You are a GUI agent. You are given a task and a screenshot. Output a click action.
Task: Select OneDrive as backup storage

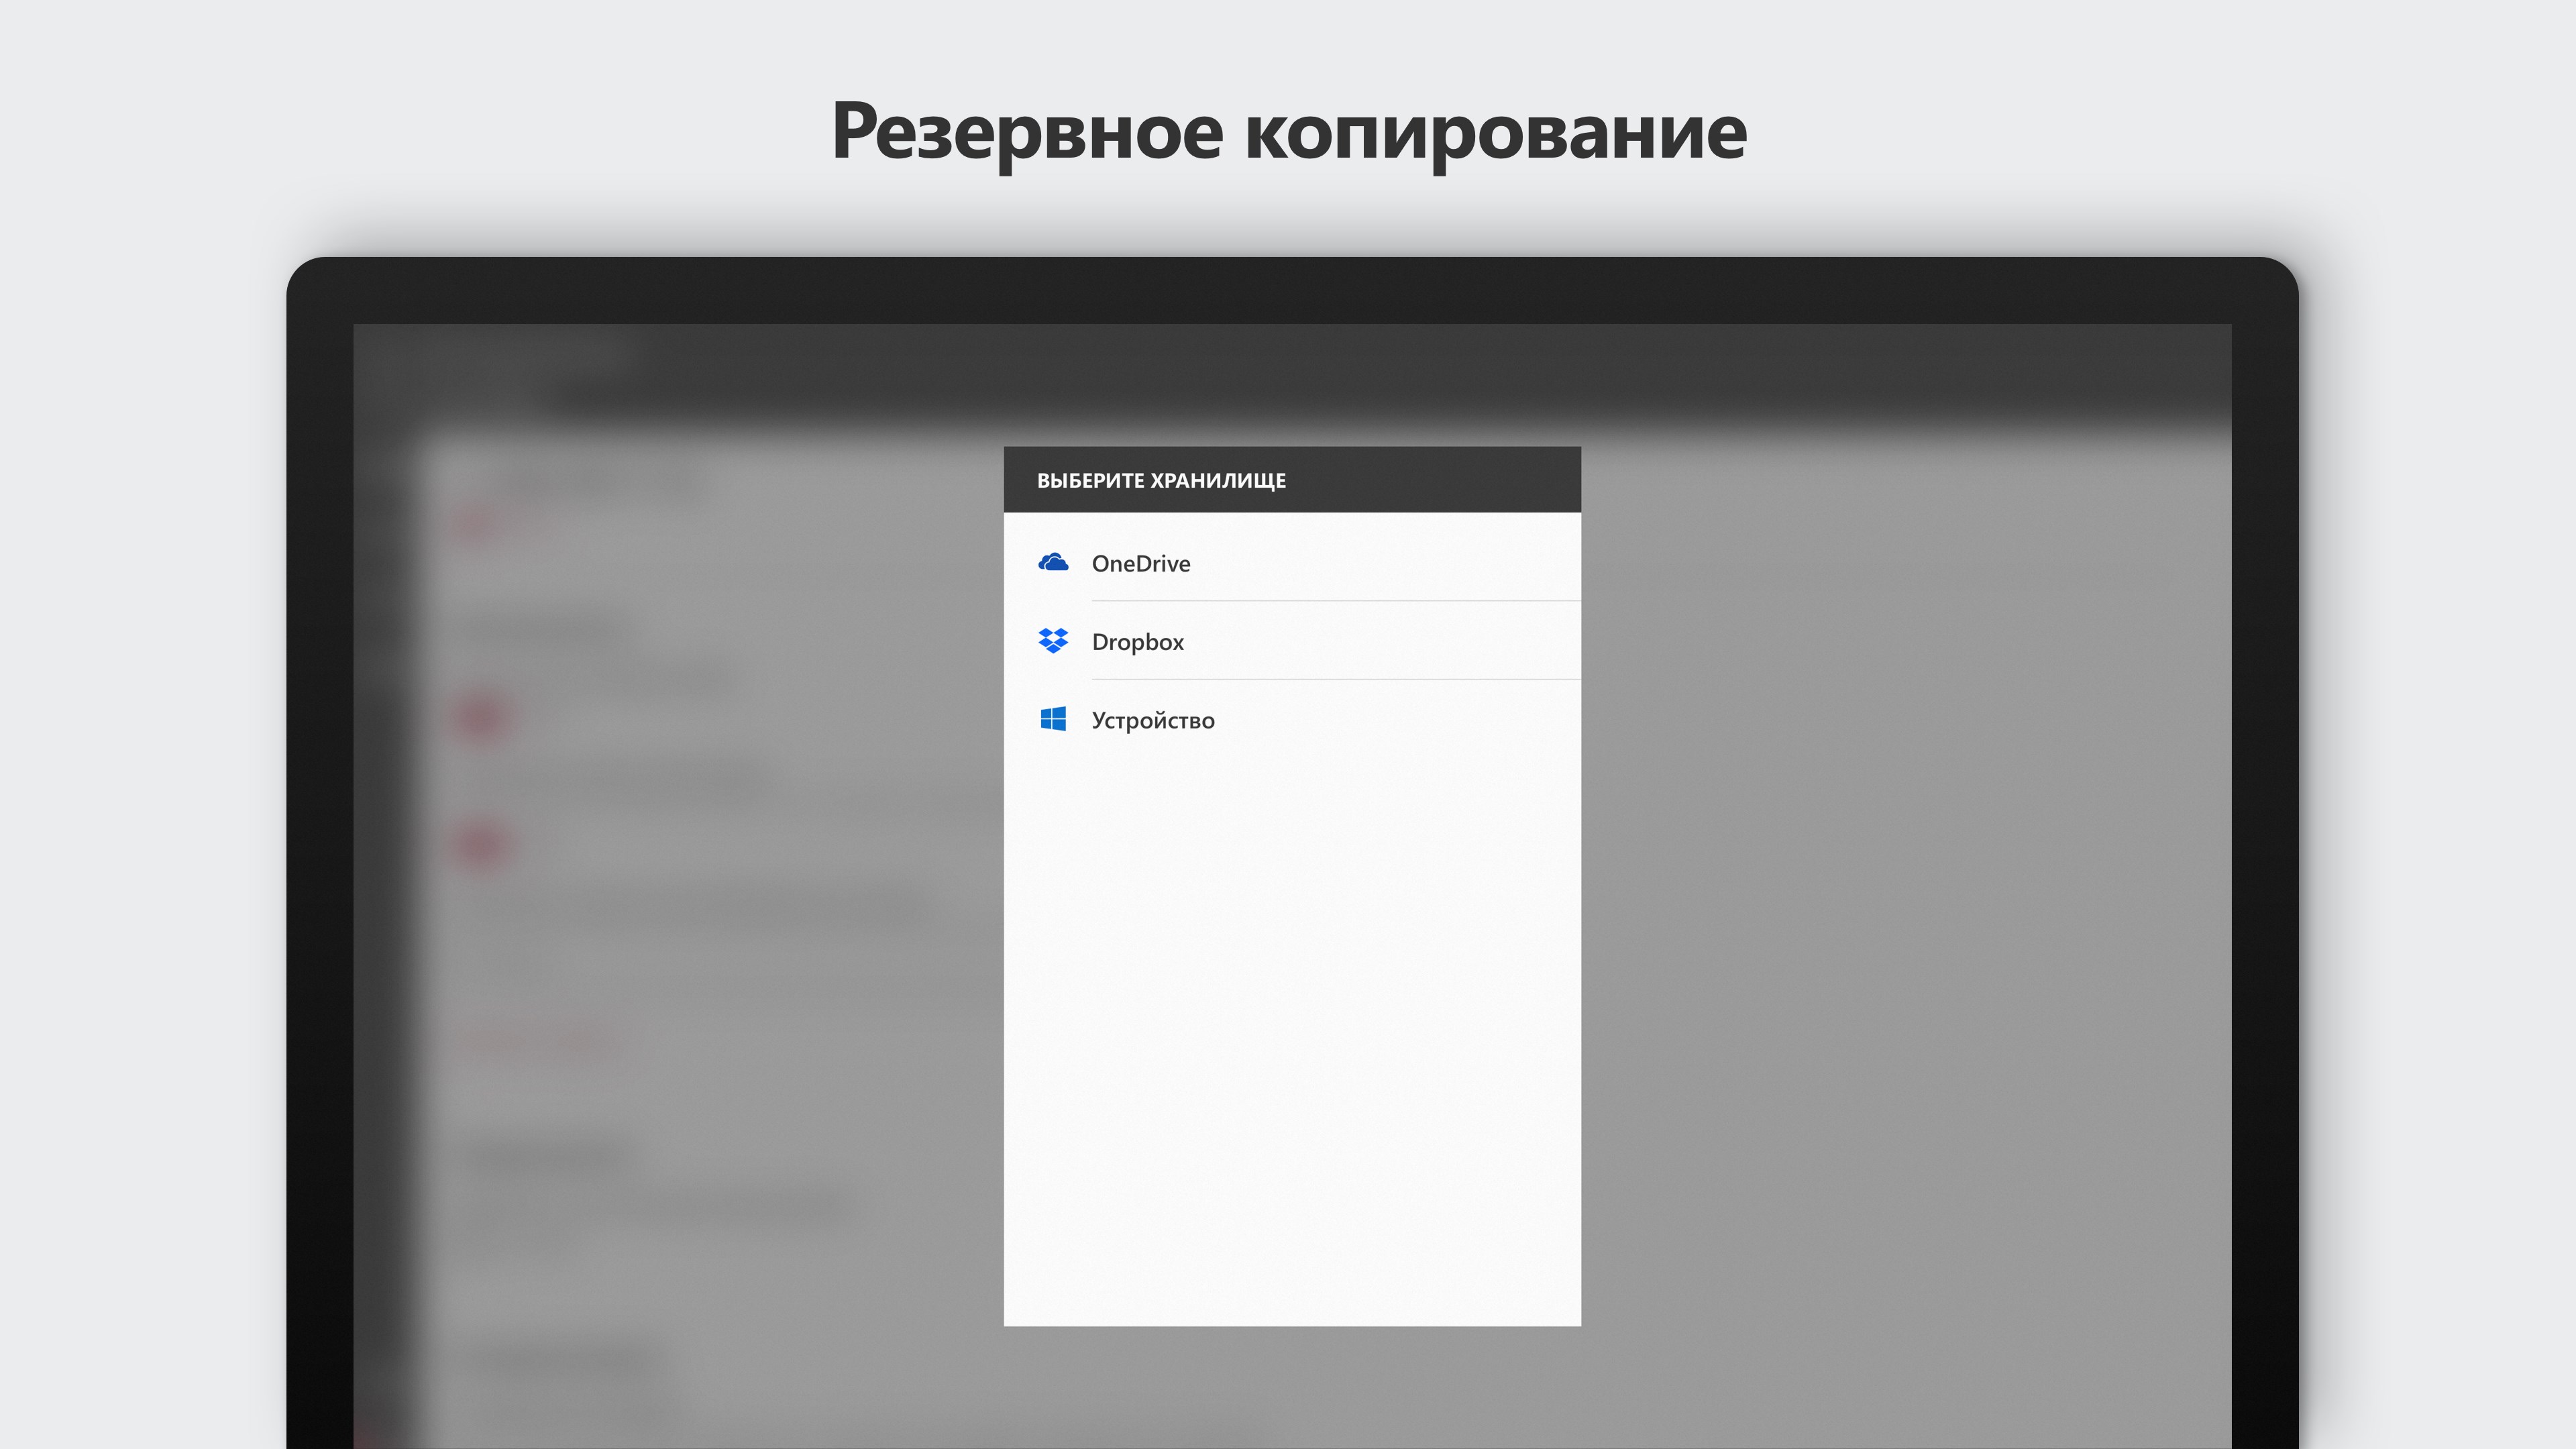coord(1141,564)
